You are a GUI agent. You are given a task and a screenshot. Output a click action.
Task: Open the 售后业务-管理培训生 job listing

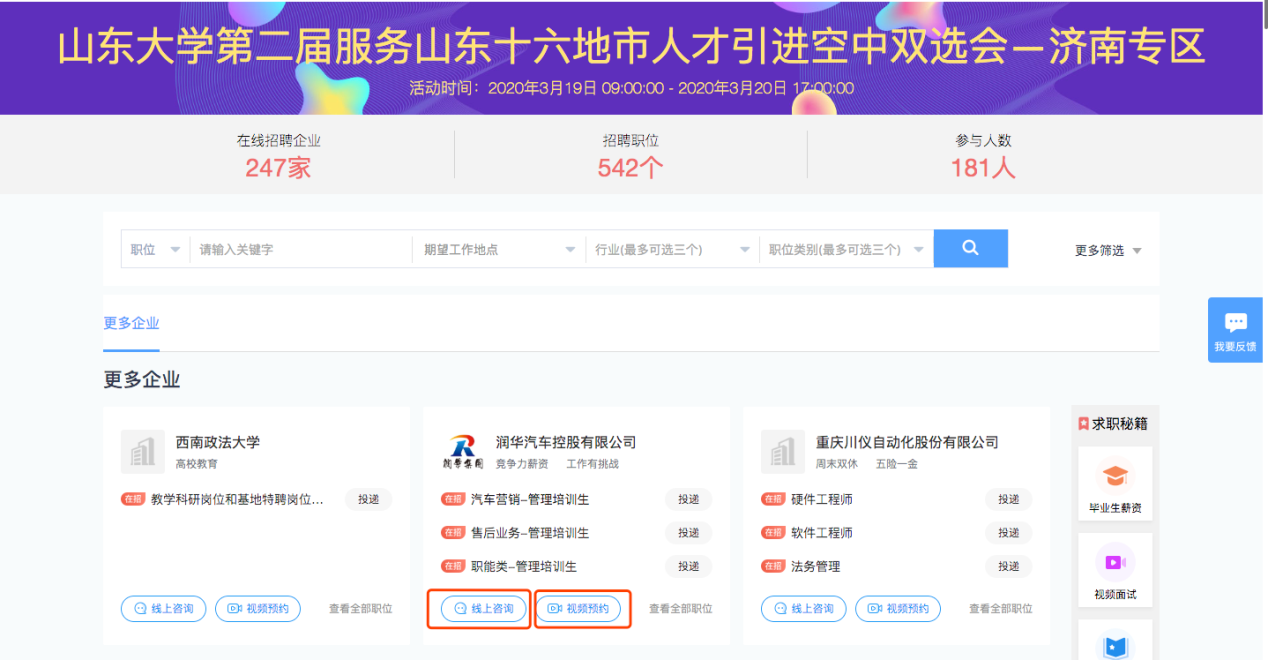pos(530,533)
